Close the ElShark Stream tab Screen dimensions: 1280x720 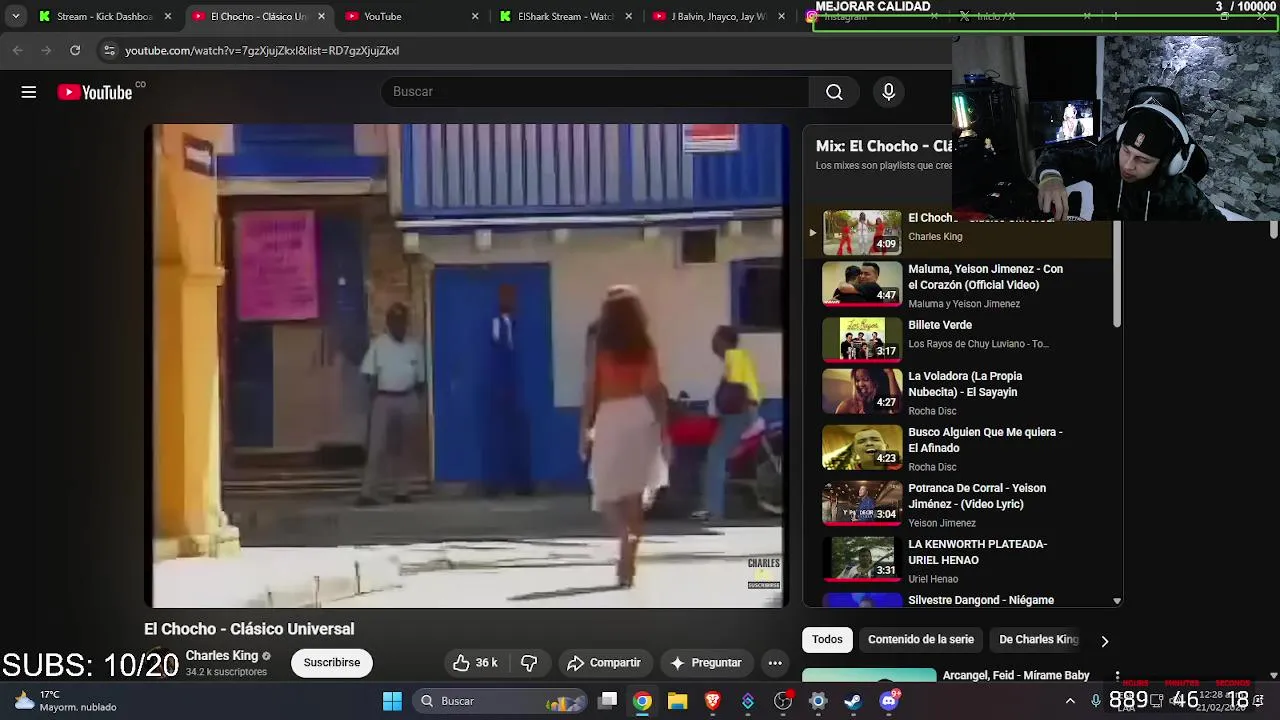[628, 16]
